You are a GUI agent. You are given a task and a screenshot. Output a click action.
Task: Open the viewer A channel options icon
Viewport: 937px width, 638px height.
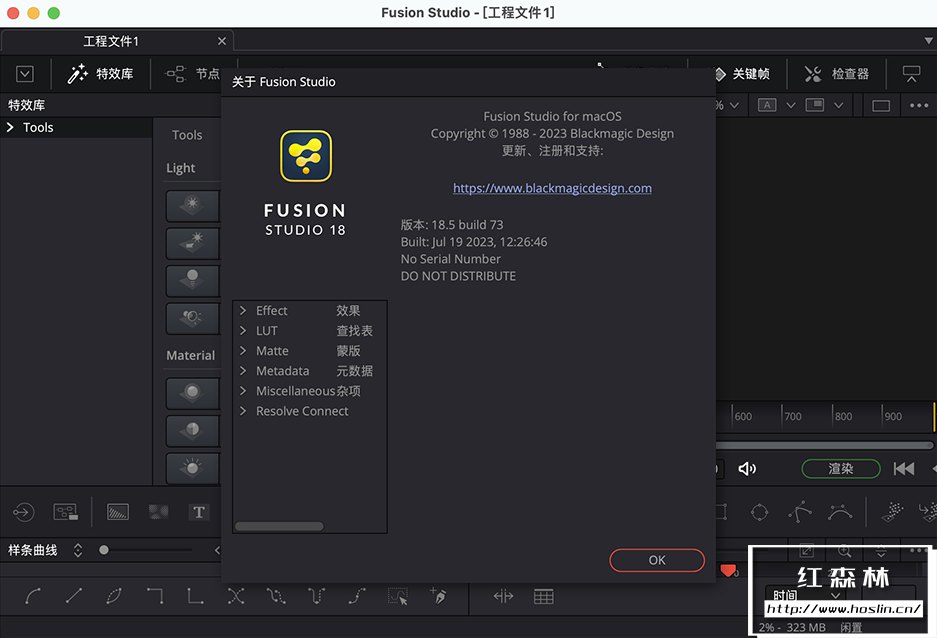[767, 105]
